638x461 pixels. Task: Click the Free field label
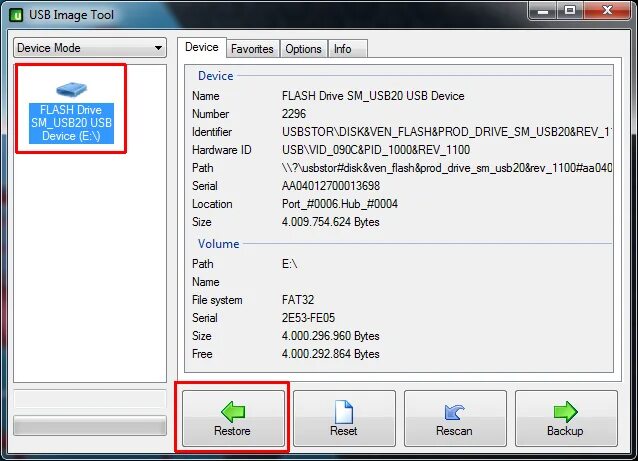tap(202, 354)
